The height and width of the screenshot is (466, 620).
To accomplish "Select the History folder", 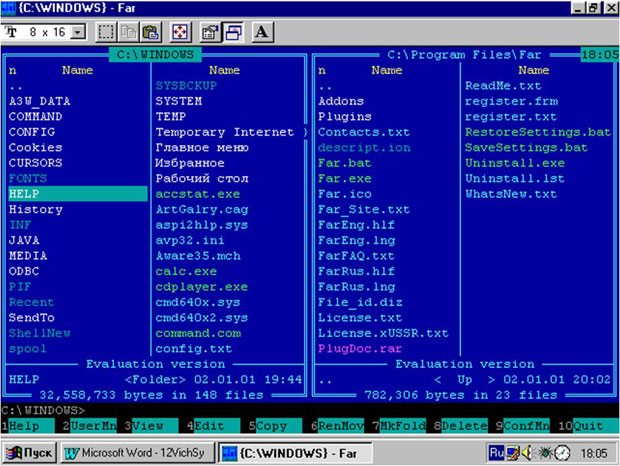I will [x=36, y=209].
